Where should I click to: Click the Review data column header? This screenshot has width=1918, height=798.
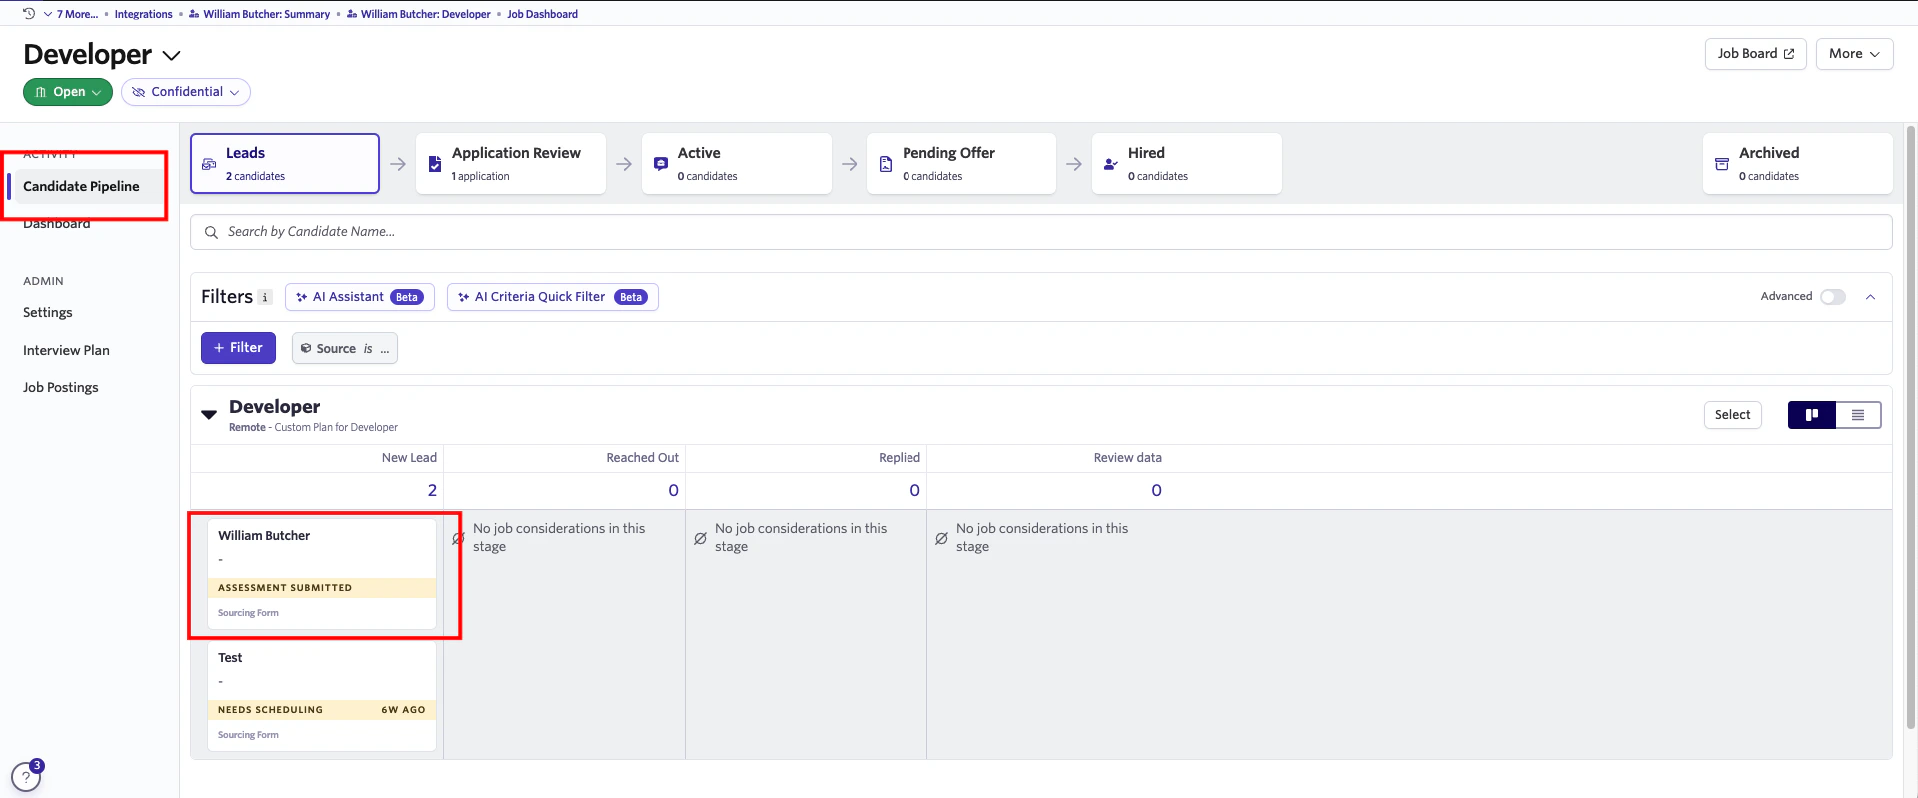[x=1127, y=458]
